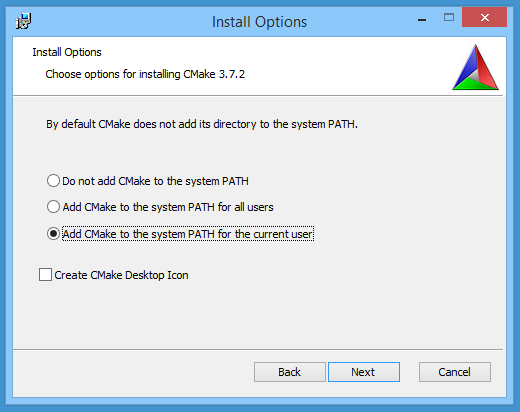Close the installer with the red X
The image size is (520, 412).
[484, 17]
